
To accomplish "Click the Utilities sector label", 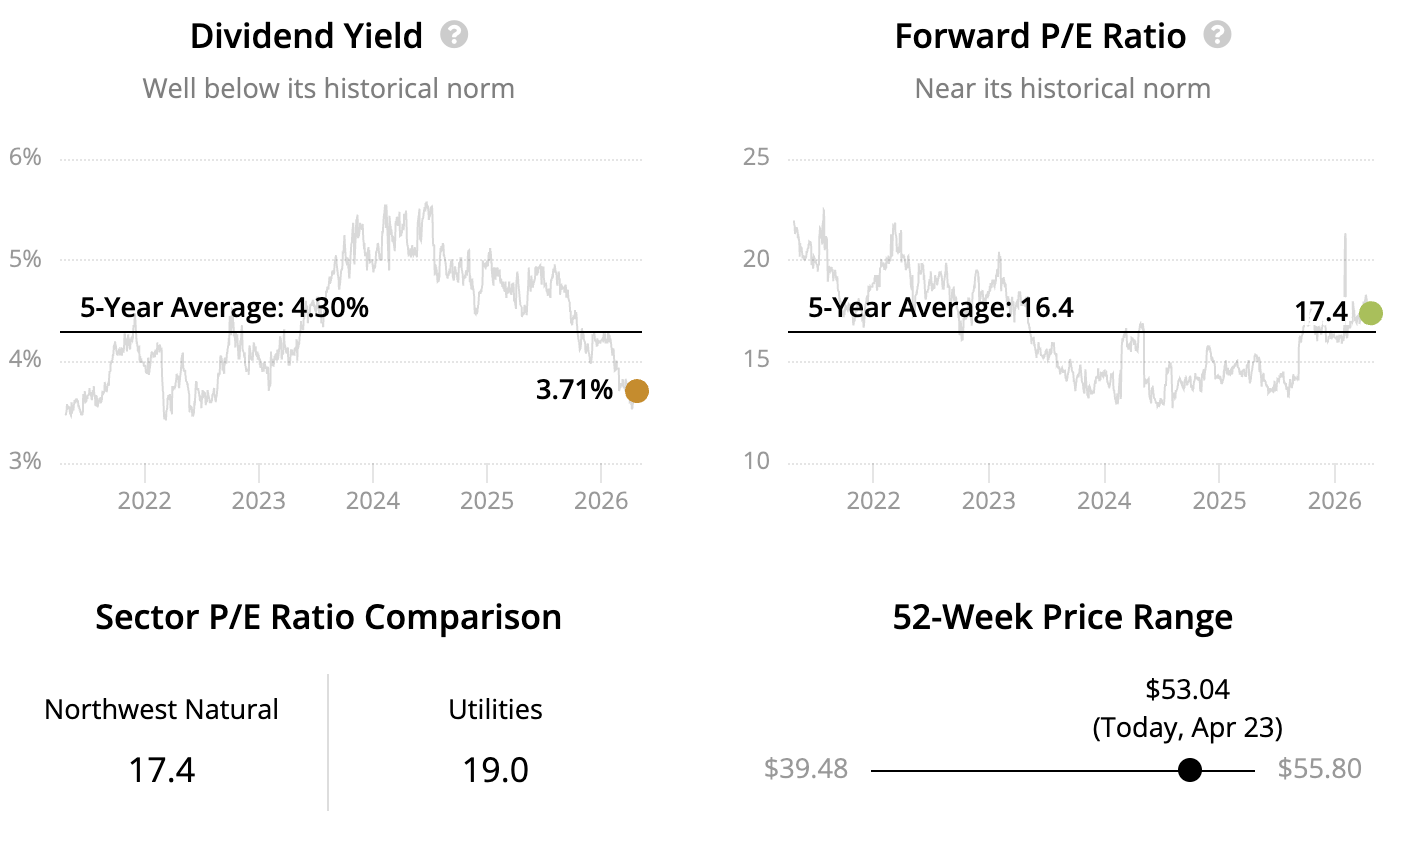I will tap(495, 709).
